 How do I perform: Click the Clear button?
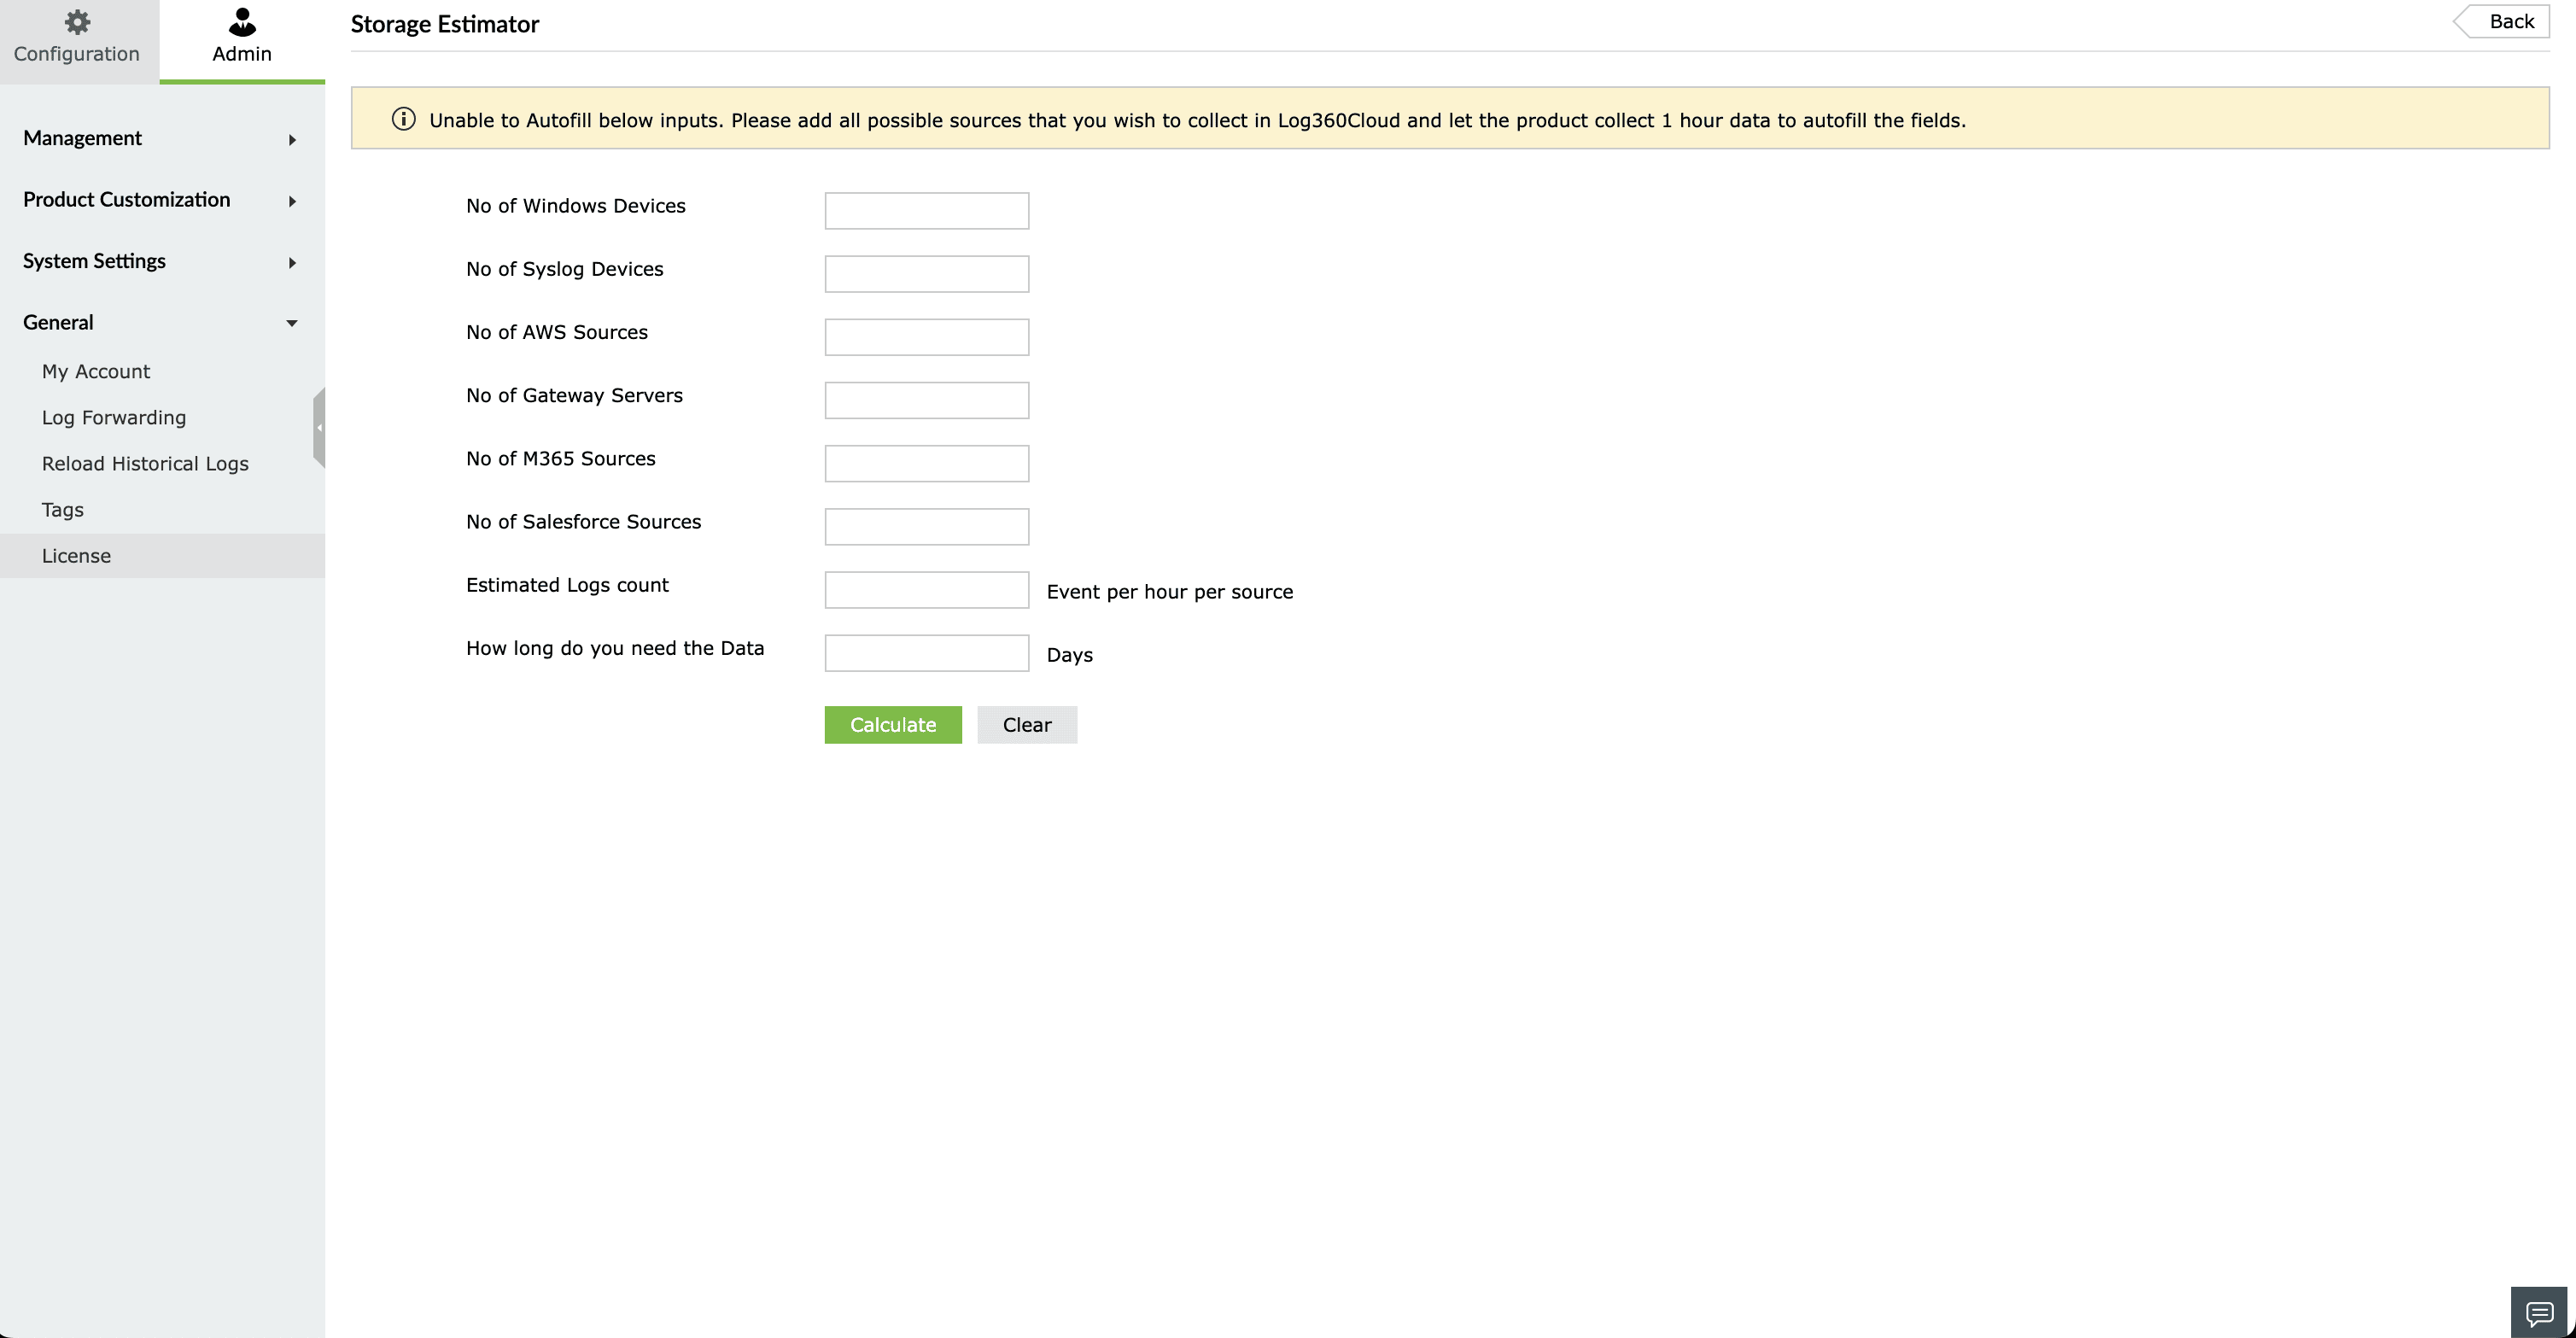[1027, 724]
